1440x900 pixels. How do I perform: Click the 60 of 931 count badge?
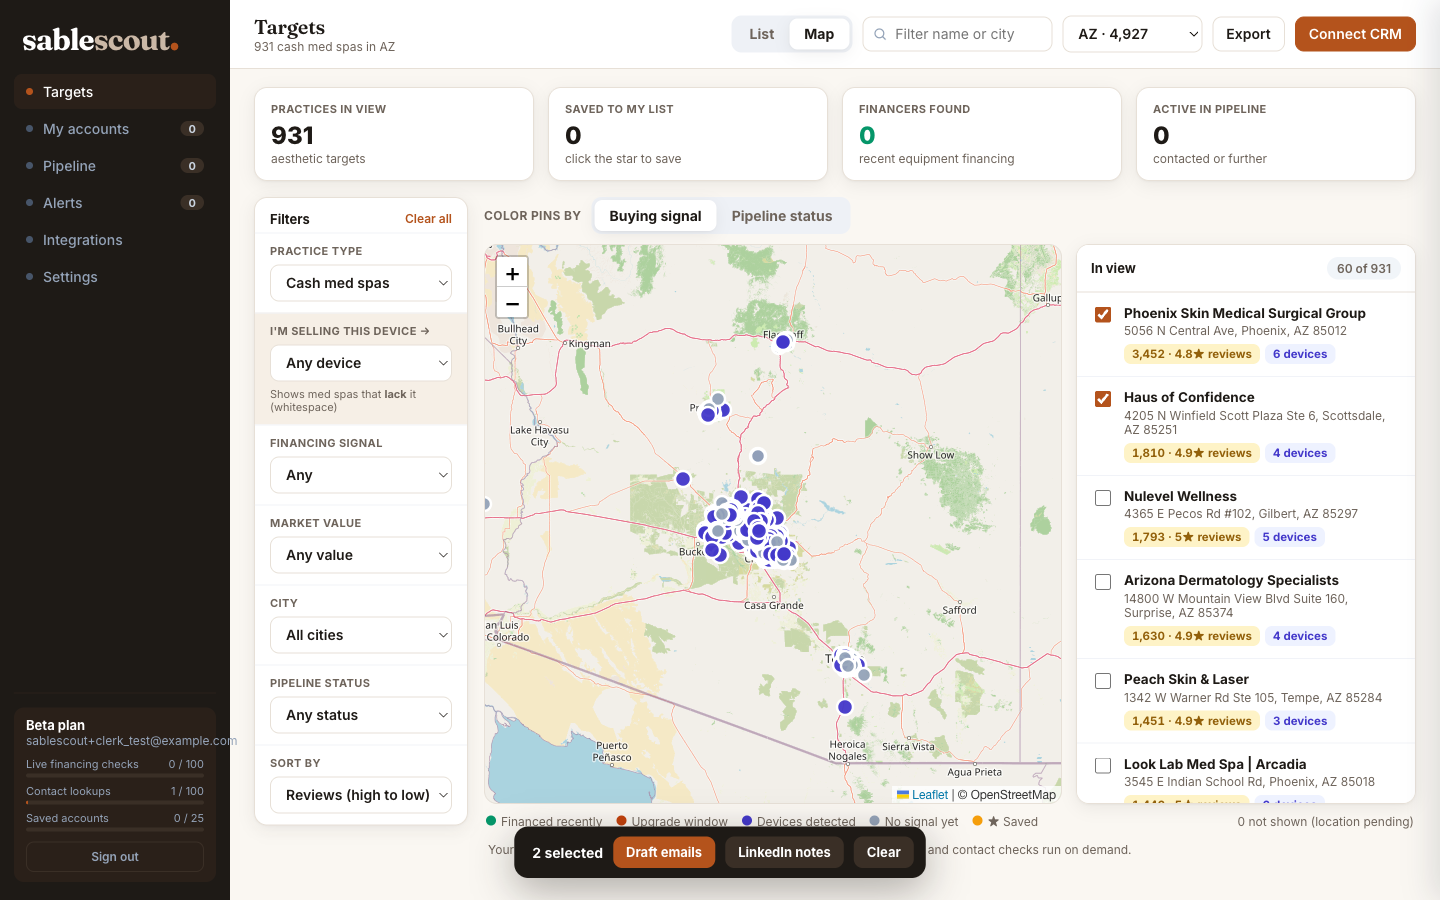click(1364, 268)
